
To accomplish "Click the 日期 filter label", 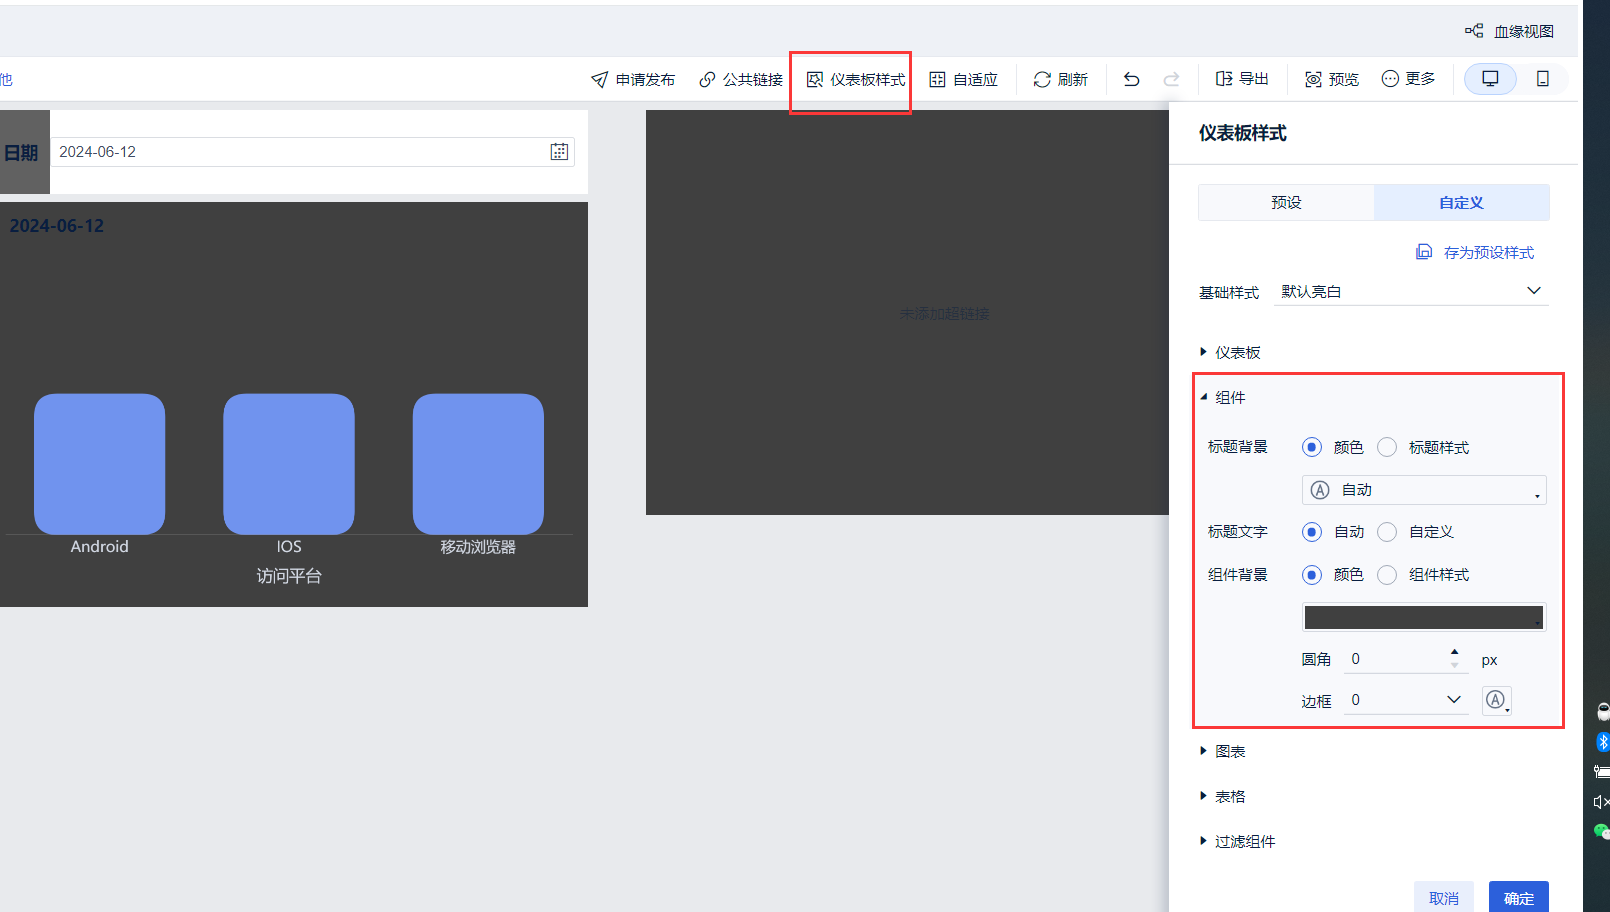I will pos(21,153).
